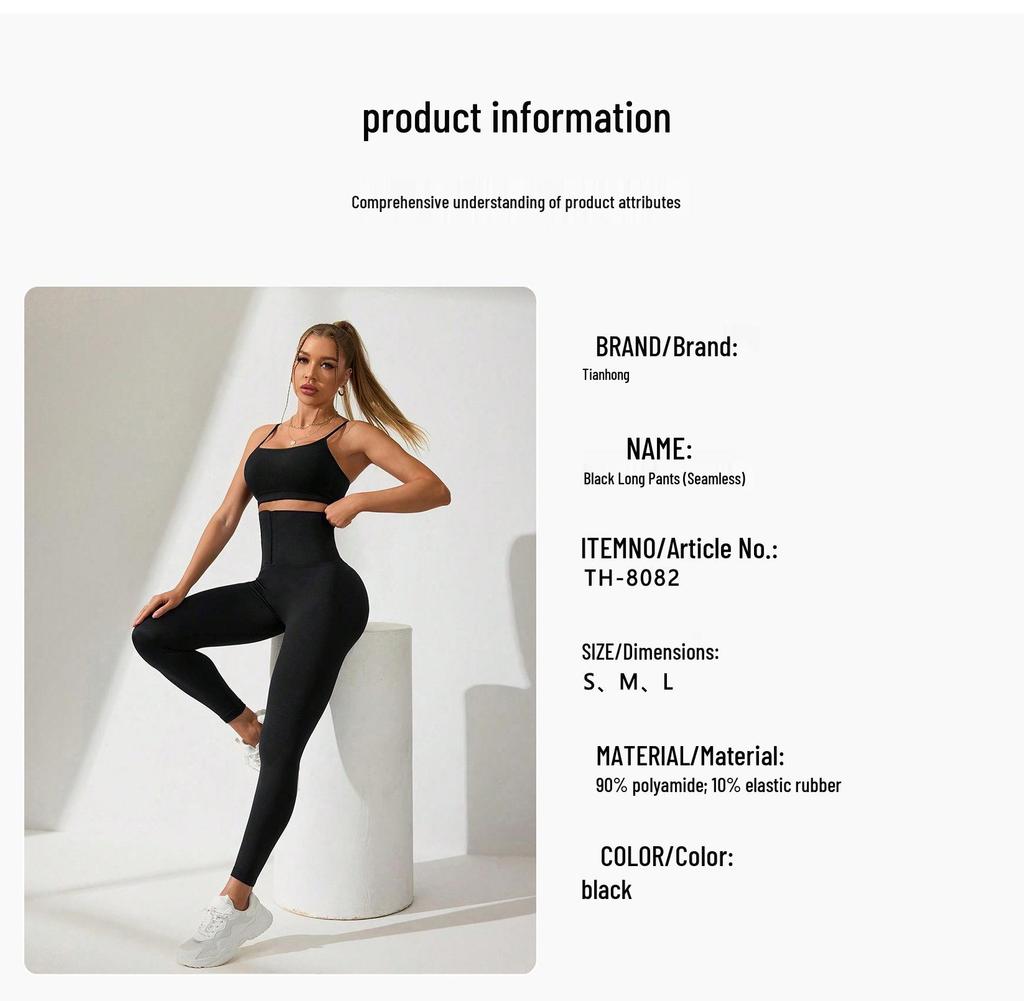1024x1001 pixels.
Task: Click the 'BRAND/Brand:' label
Action: (x=666, y=347)
